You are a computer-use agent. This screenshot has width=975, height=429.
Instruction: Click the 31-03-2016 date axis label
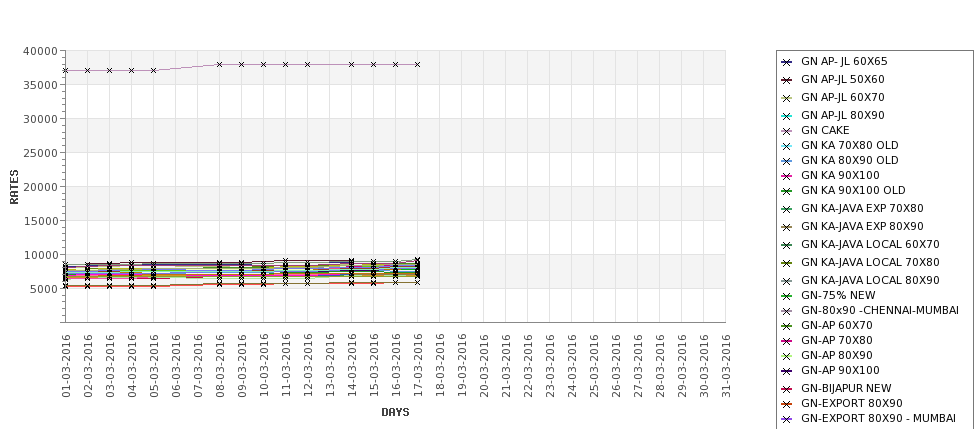point(726,365)
